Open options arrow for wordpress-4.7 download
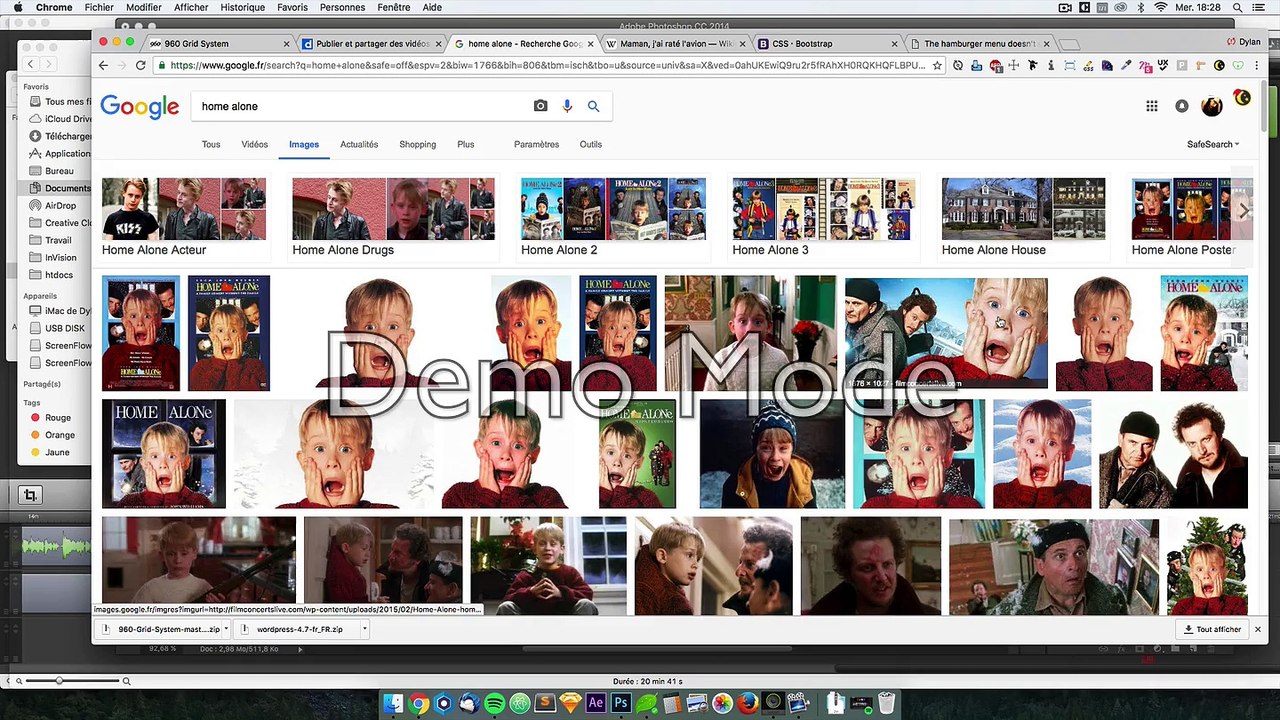 coord(364,629)
